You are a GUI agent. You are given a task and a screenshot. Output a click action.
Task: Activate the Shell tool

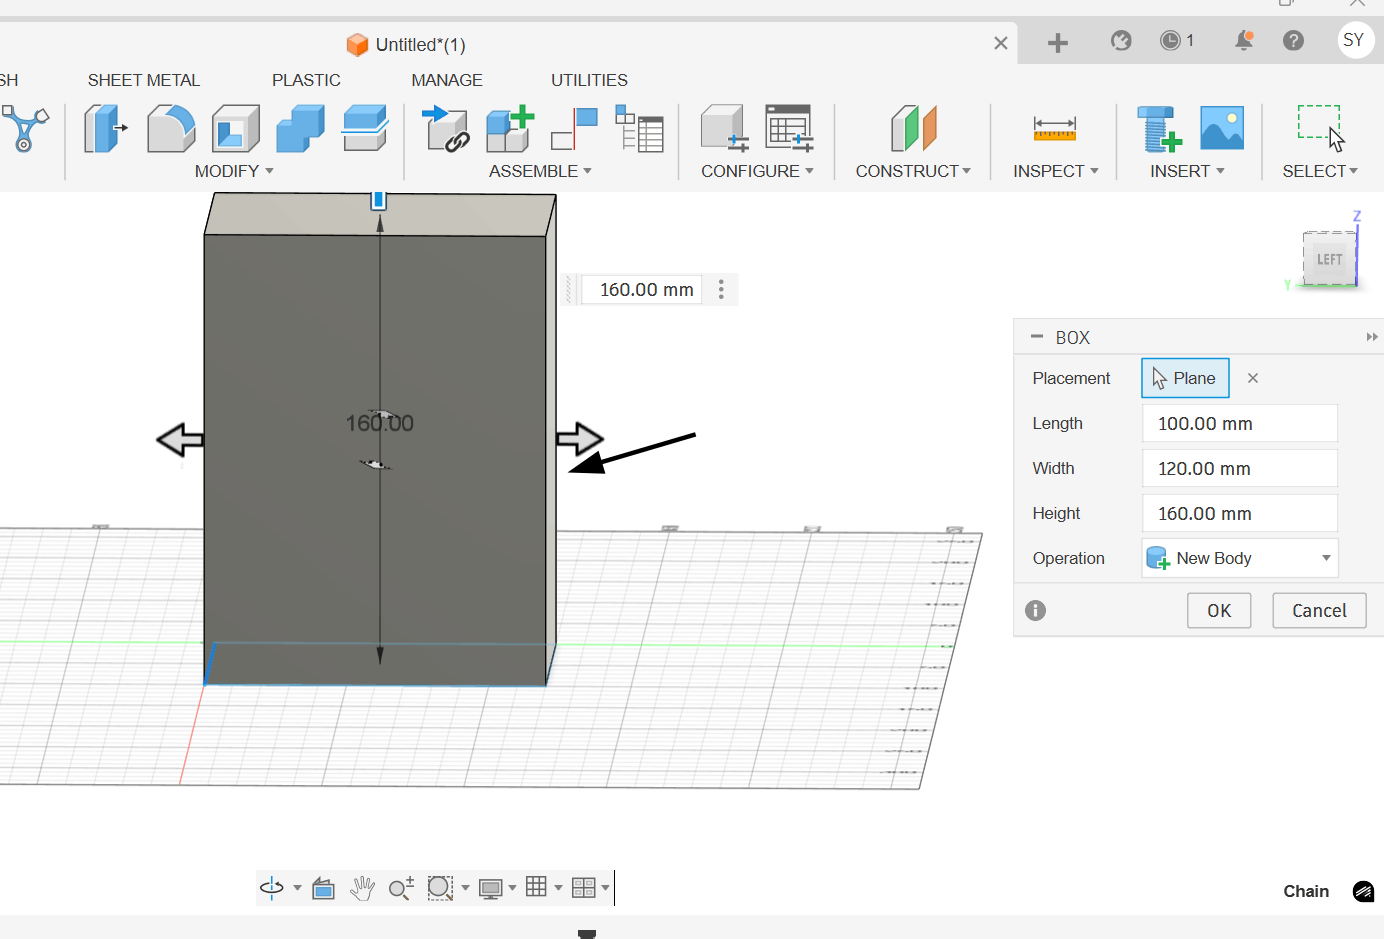(236, 129)
